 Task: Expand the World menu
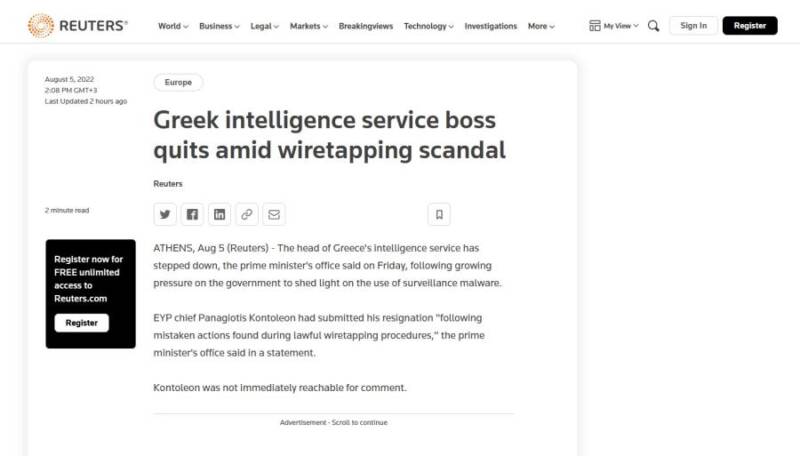coord(173,26)
